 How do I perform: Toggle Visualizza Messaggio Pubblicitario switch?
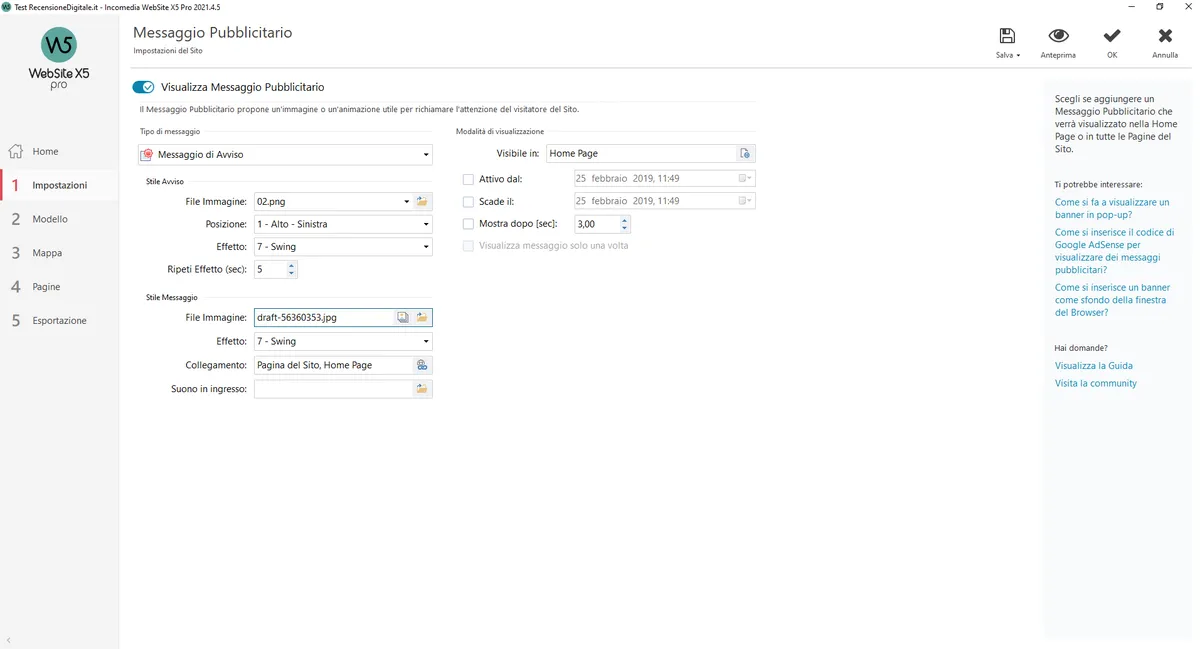tap(143, 87)
